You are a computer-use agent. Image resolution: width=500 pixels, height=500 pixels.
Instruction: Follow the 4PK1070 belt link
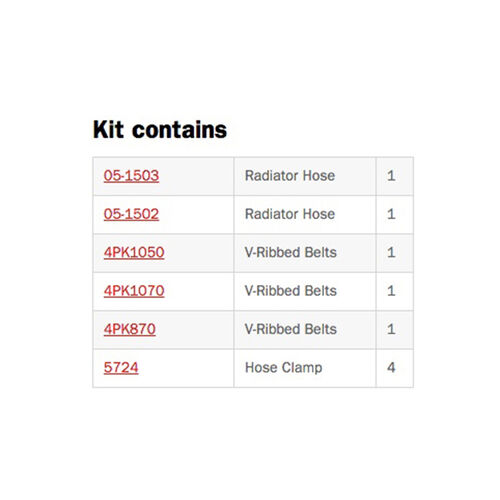134,291
